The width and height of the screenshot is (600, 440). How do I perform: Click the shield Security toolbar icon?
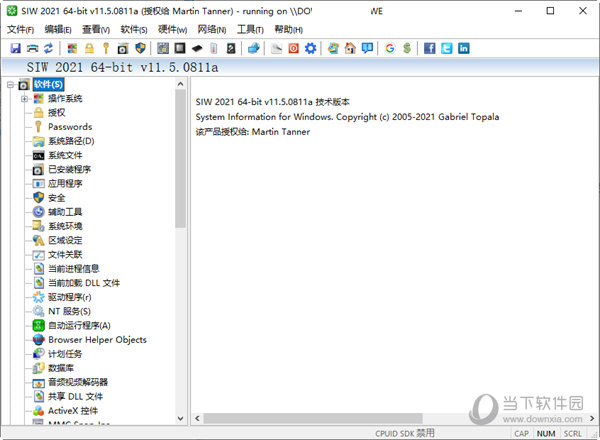click(x=140, y=48)
